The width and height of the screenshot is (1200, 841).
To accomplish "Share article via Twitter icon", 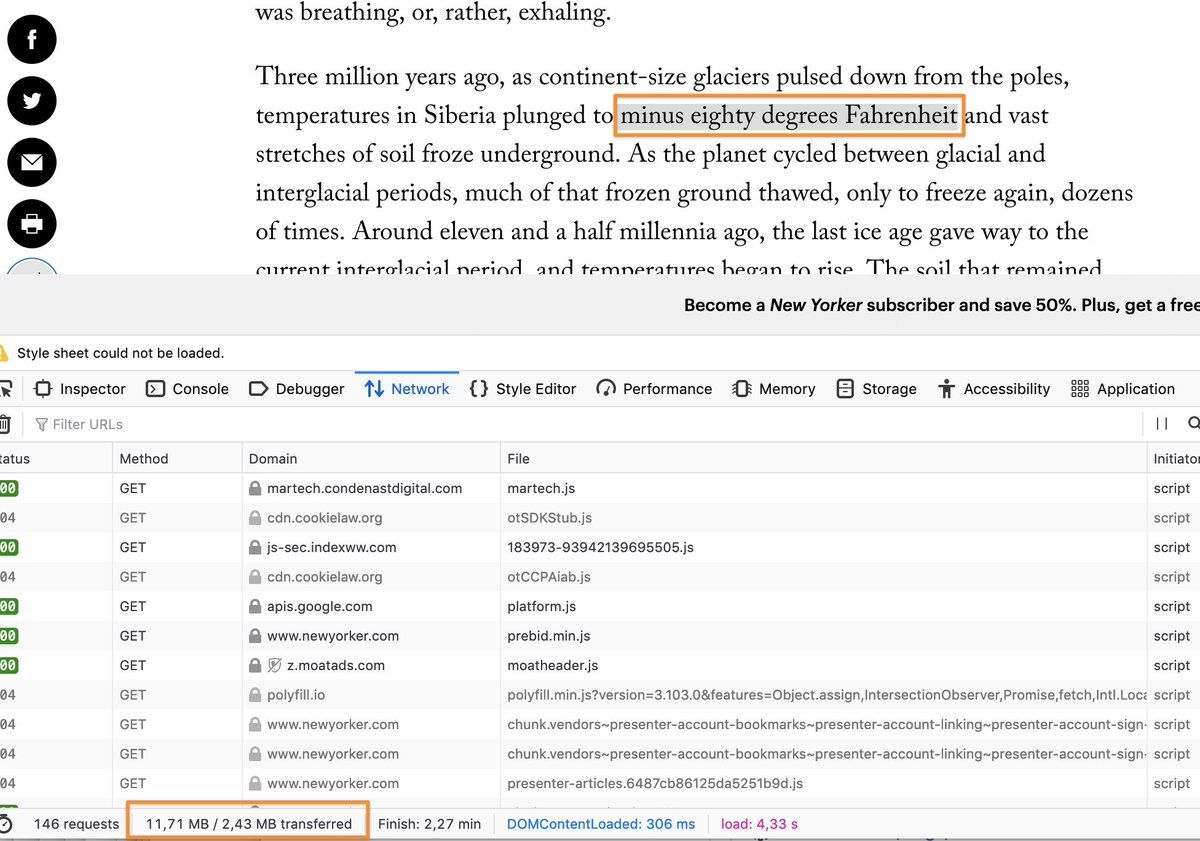I will [x=32, y=101].
